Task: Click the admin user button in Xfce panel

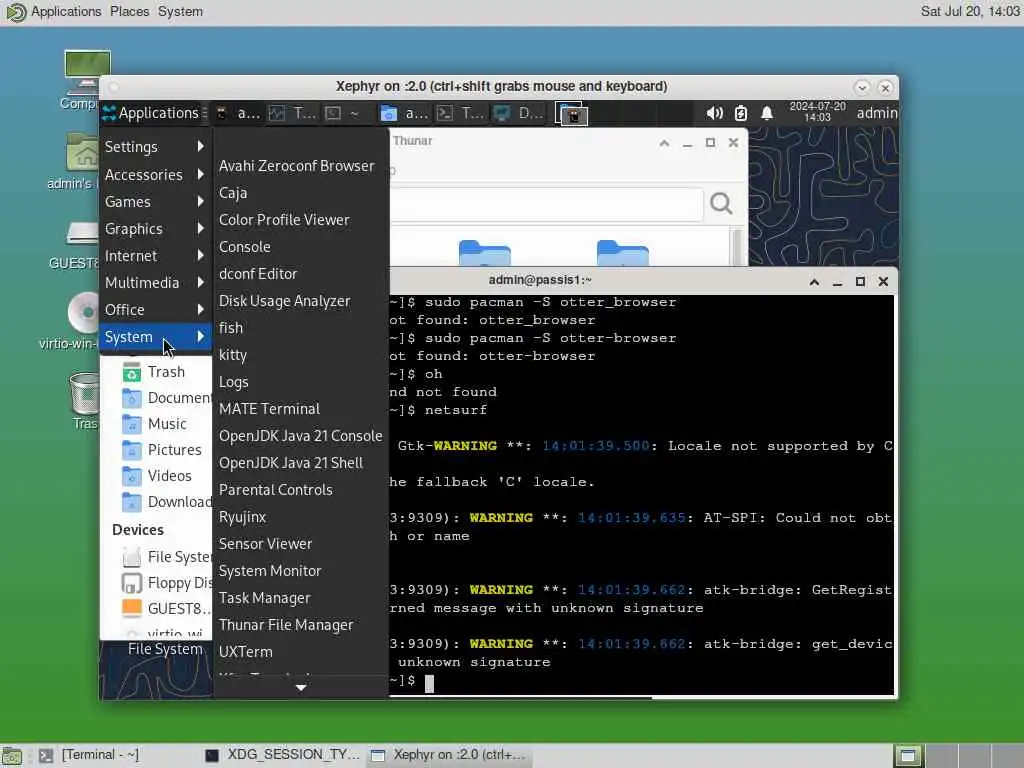Action: (x=876, y=113)
